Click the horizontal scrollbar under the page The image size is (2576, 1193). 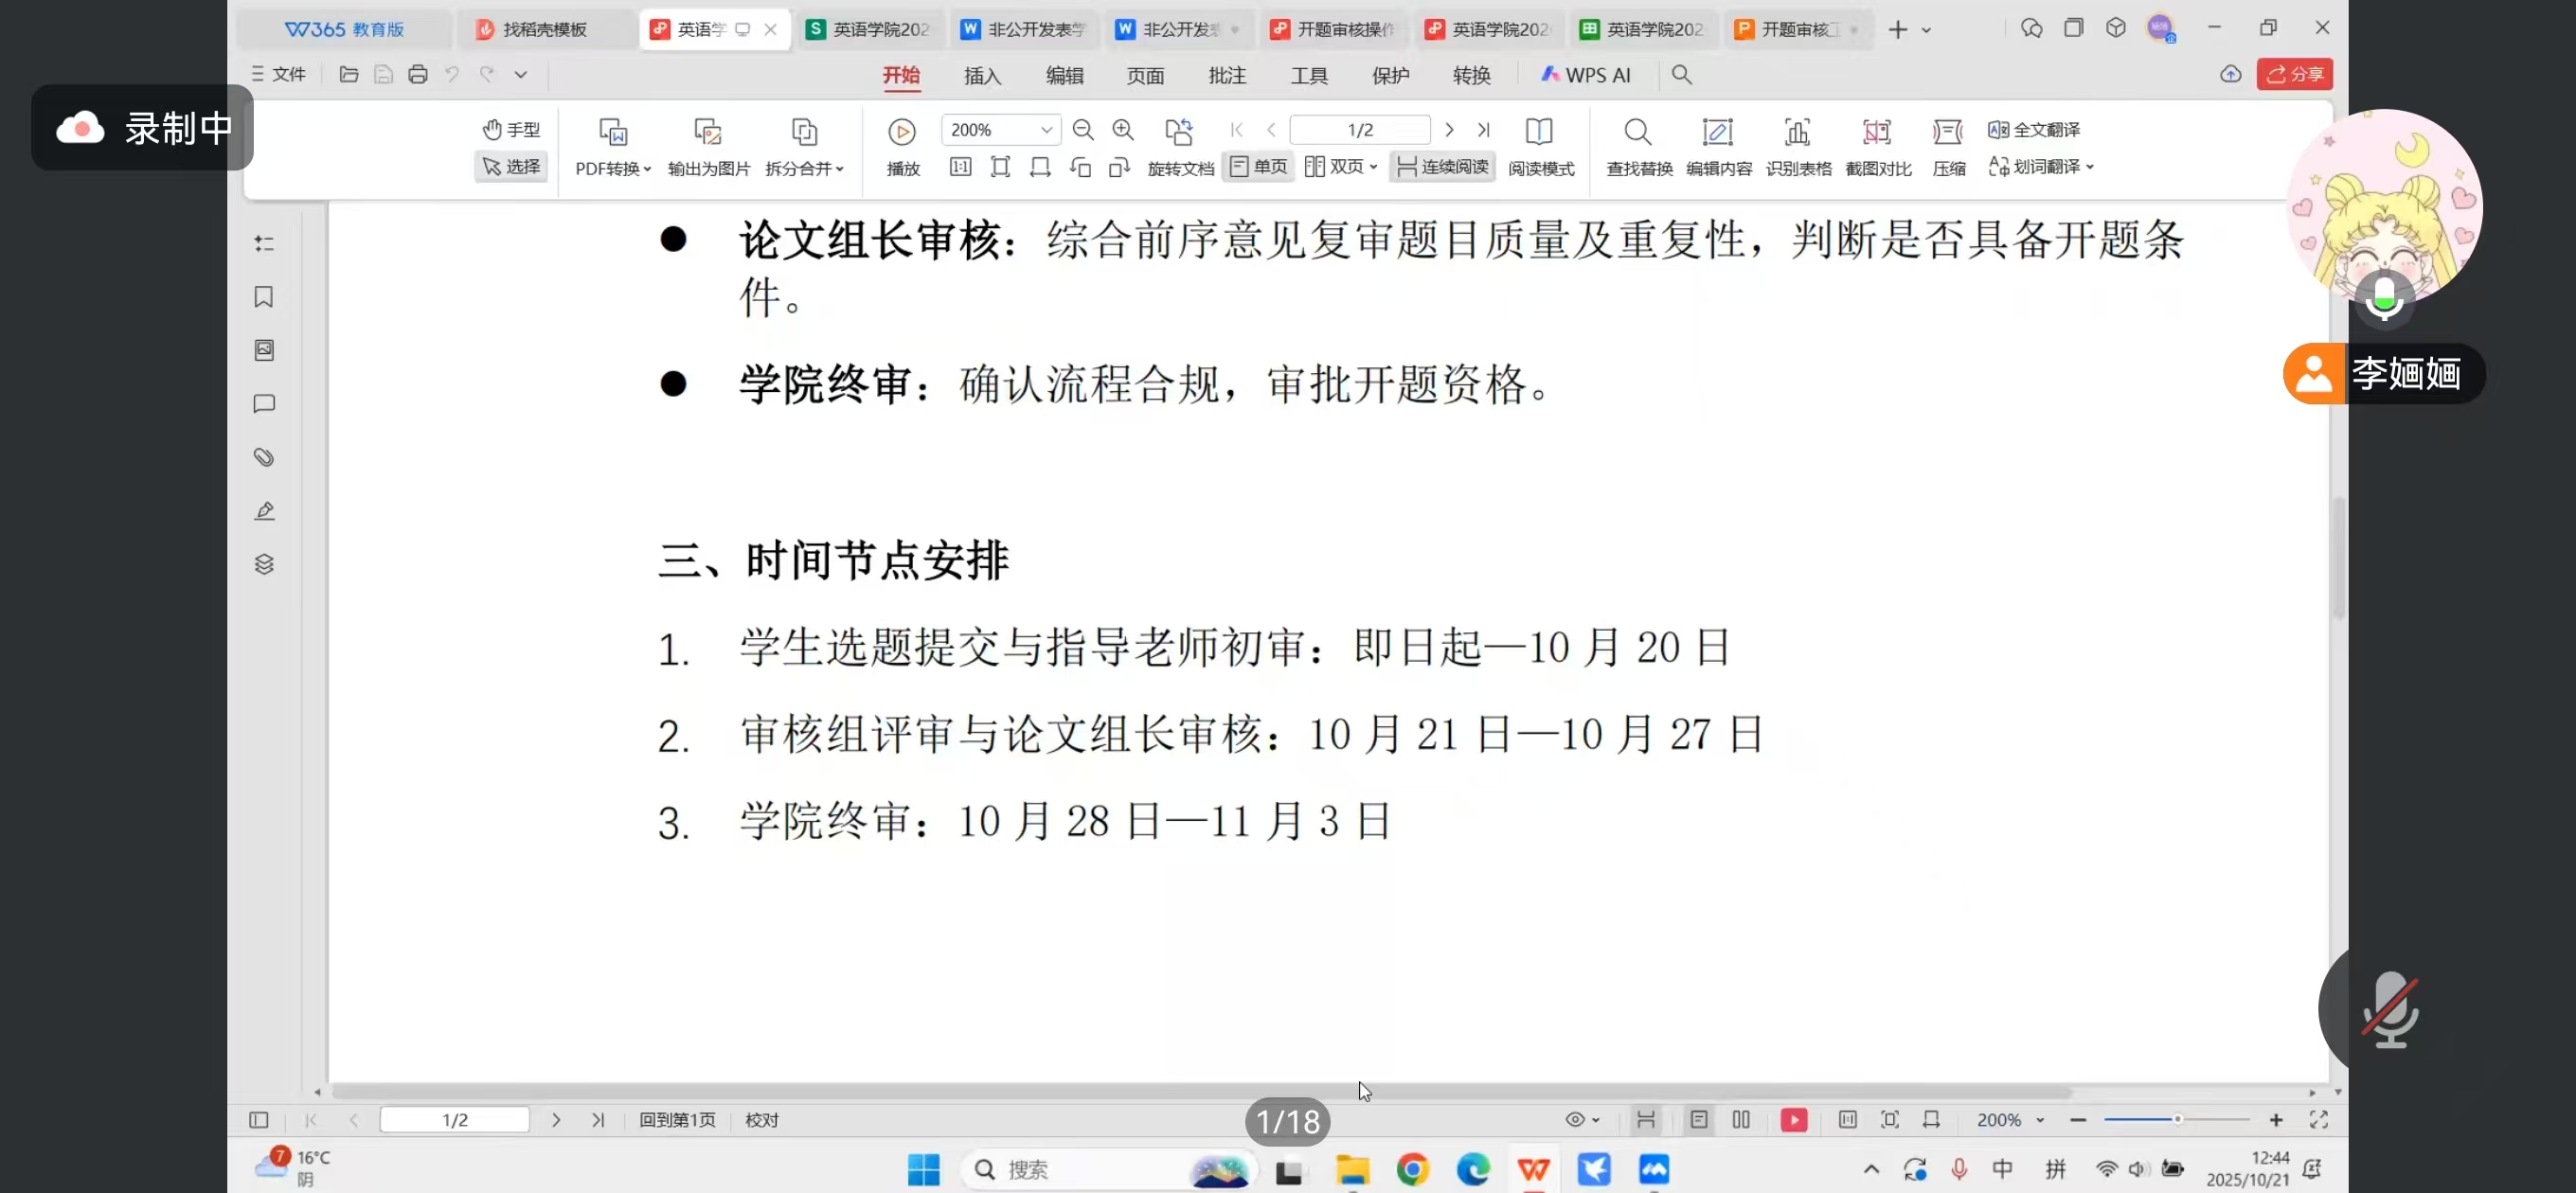(1200, 1092)
